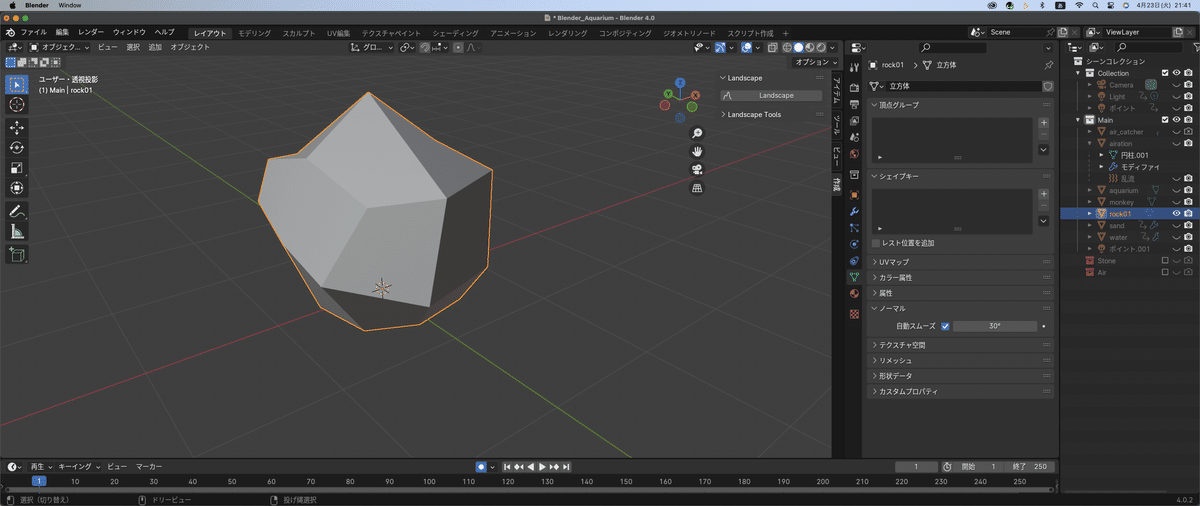Toggle proportional editing in the header
Screen dimensions: 1200x506
(458, 47)
